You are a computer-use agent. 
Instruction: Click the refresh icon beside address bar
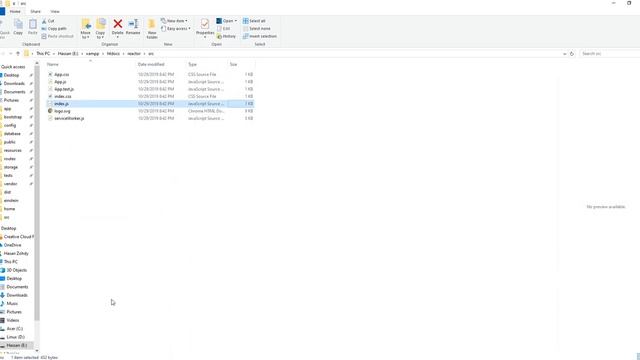click(x=572, y=53)
